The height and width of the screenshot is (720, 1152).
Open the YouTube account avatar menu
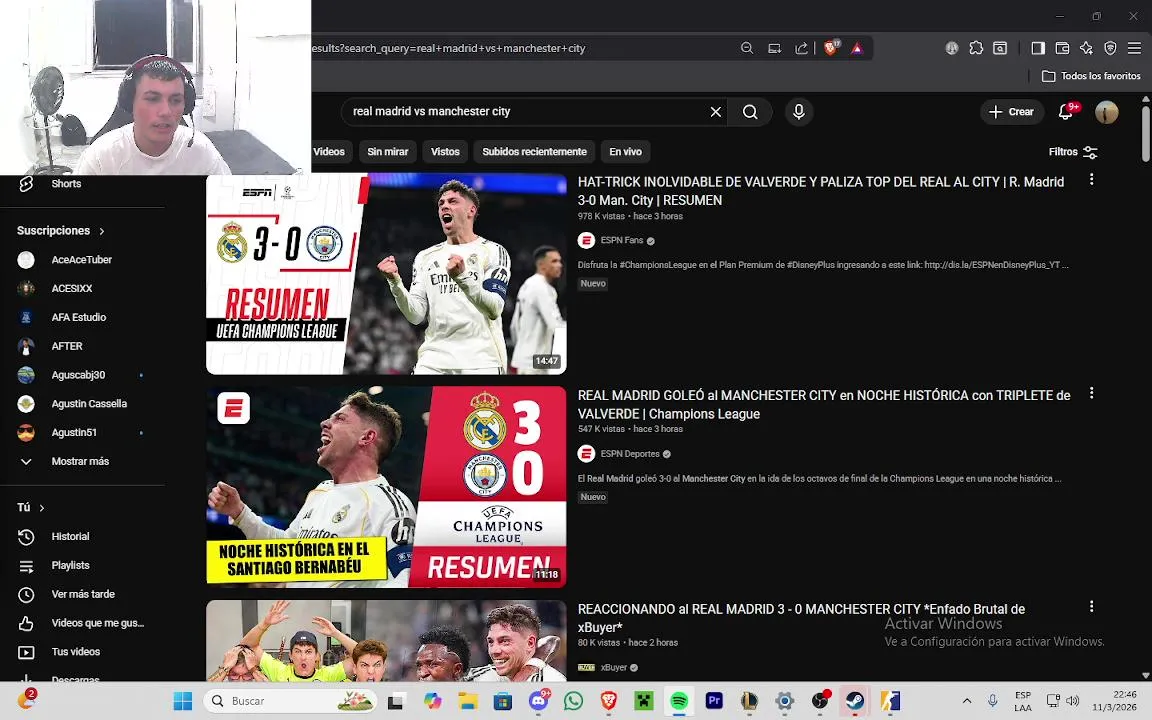[1106, 112]
